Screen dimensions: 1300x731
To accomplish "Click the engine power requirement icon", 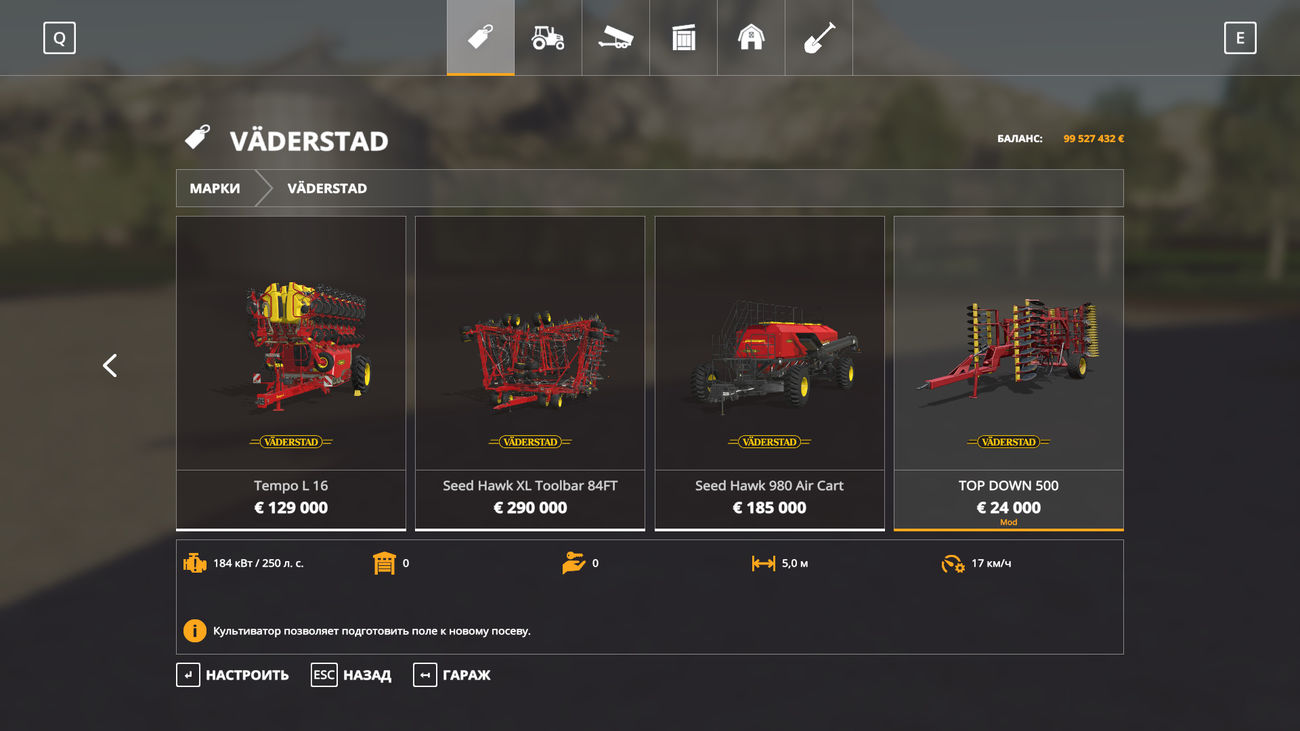I will tap(195, 563).
